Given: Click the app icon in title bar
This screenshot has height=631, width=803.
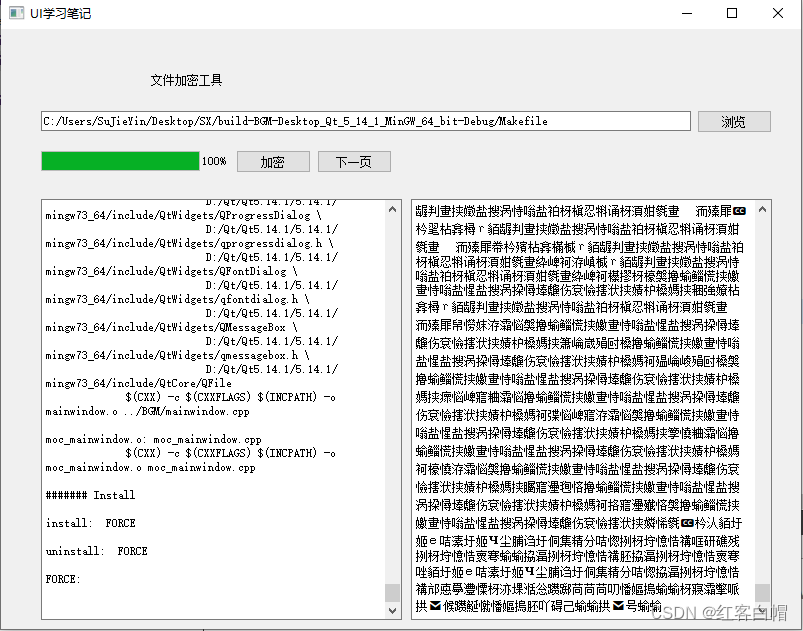Looking at the screenshot, I should pos(16,13).
